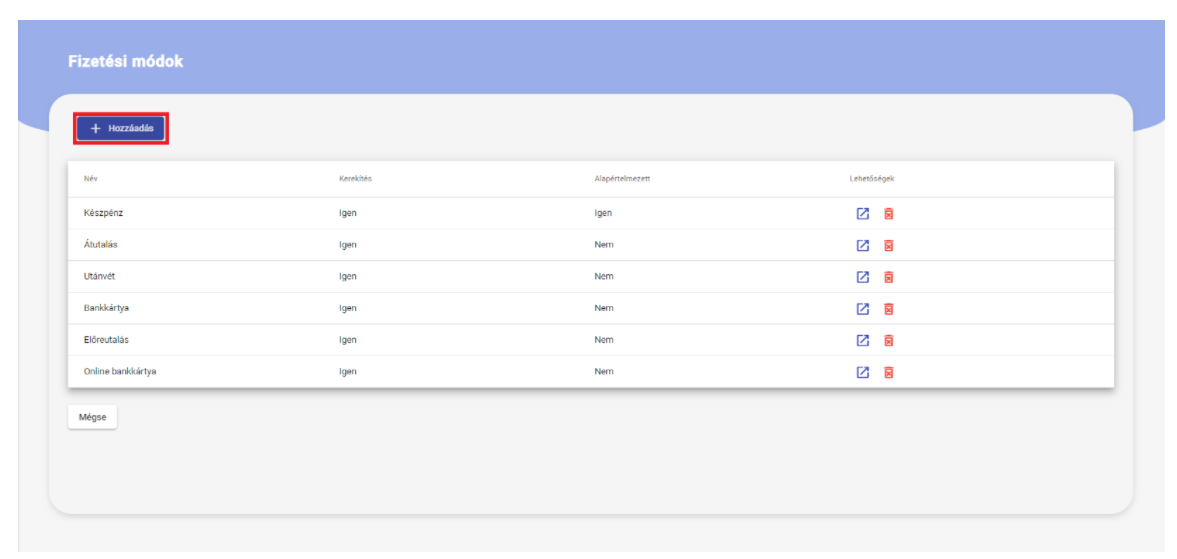The width and height of the screenshot is (1177, 559).
Task: Open edit icon for Átutalás row
Action: point(862,245)
